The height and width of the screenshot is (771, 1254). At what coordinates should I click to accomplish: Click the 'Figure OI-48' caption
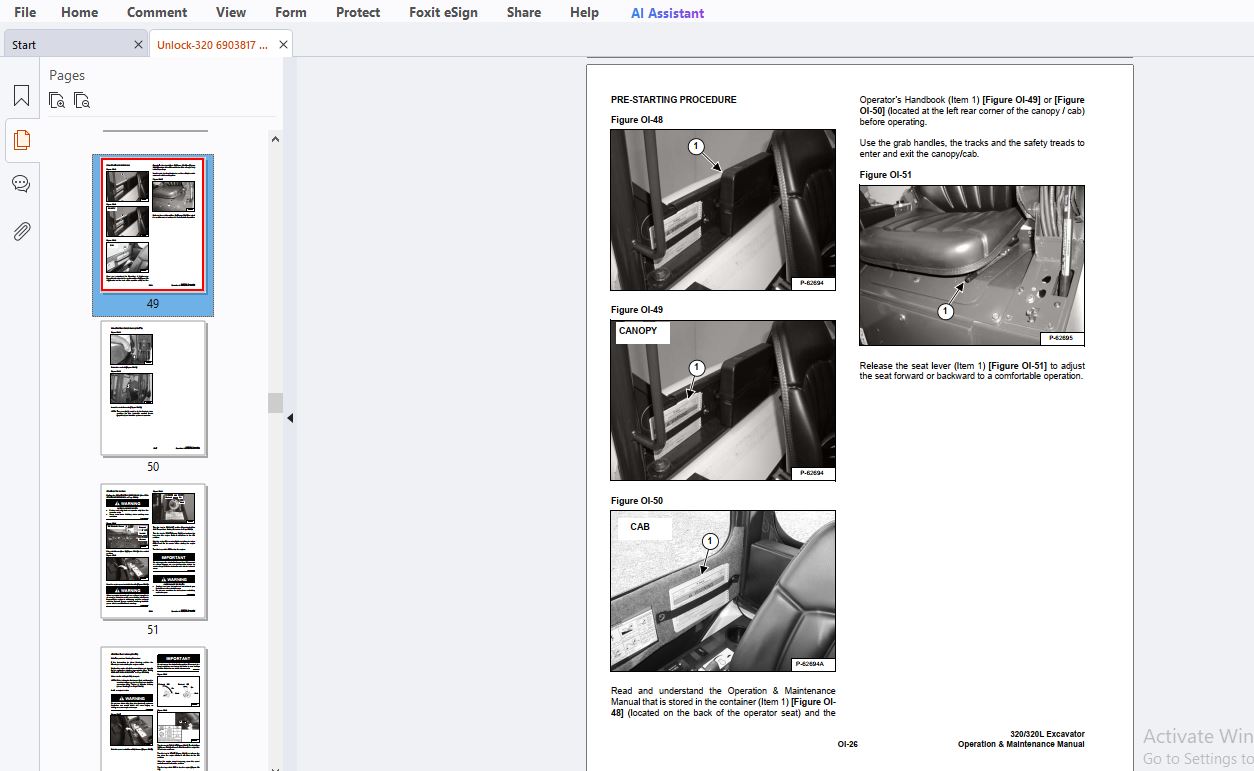[x=637, y=120]
